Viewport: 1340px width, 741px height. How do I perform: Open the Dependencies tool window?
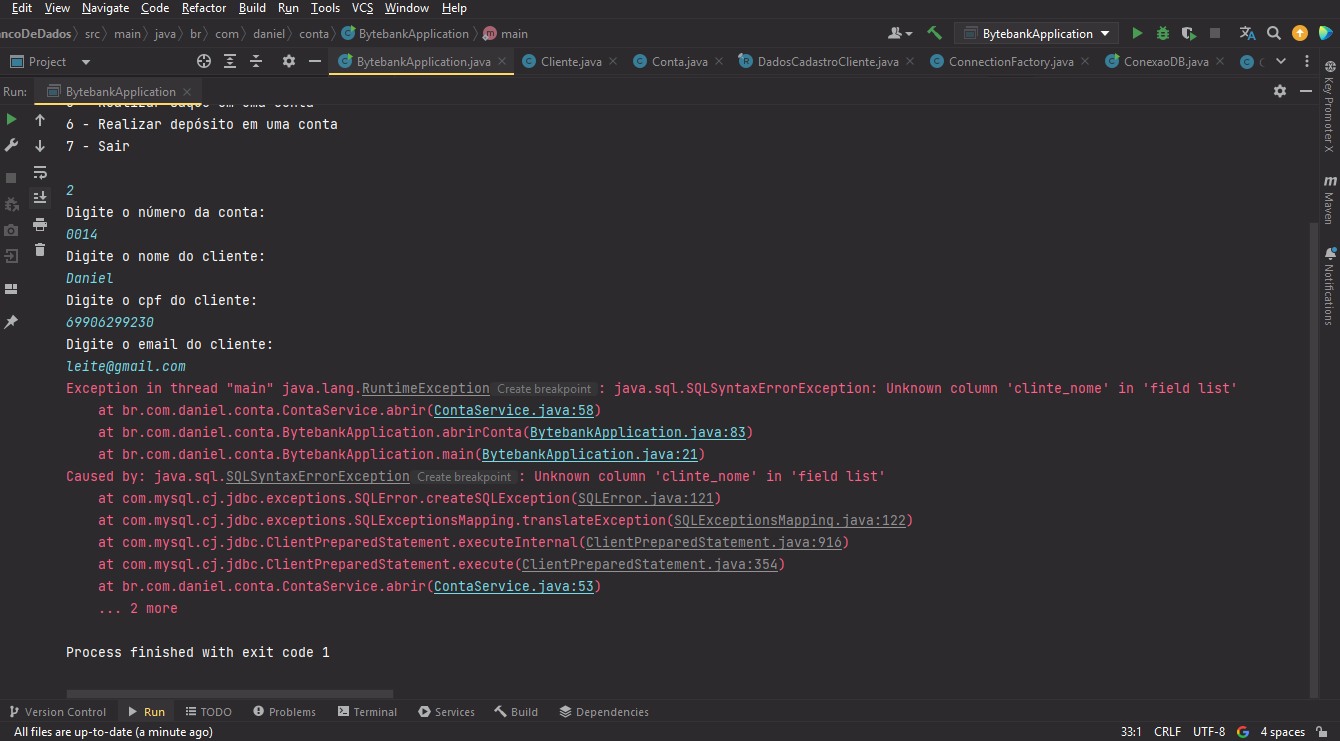(x=604, y=712)
